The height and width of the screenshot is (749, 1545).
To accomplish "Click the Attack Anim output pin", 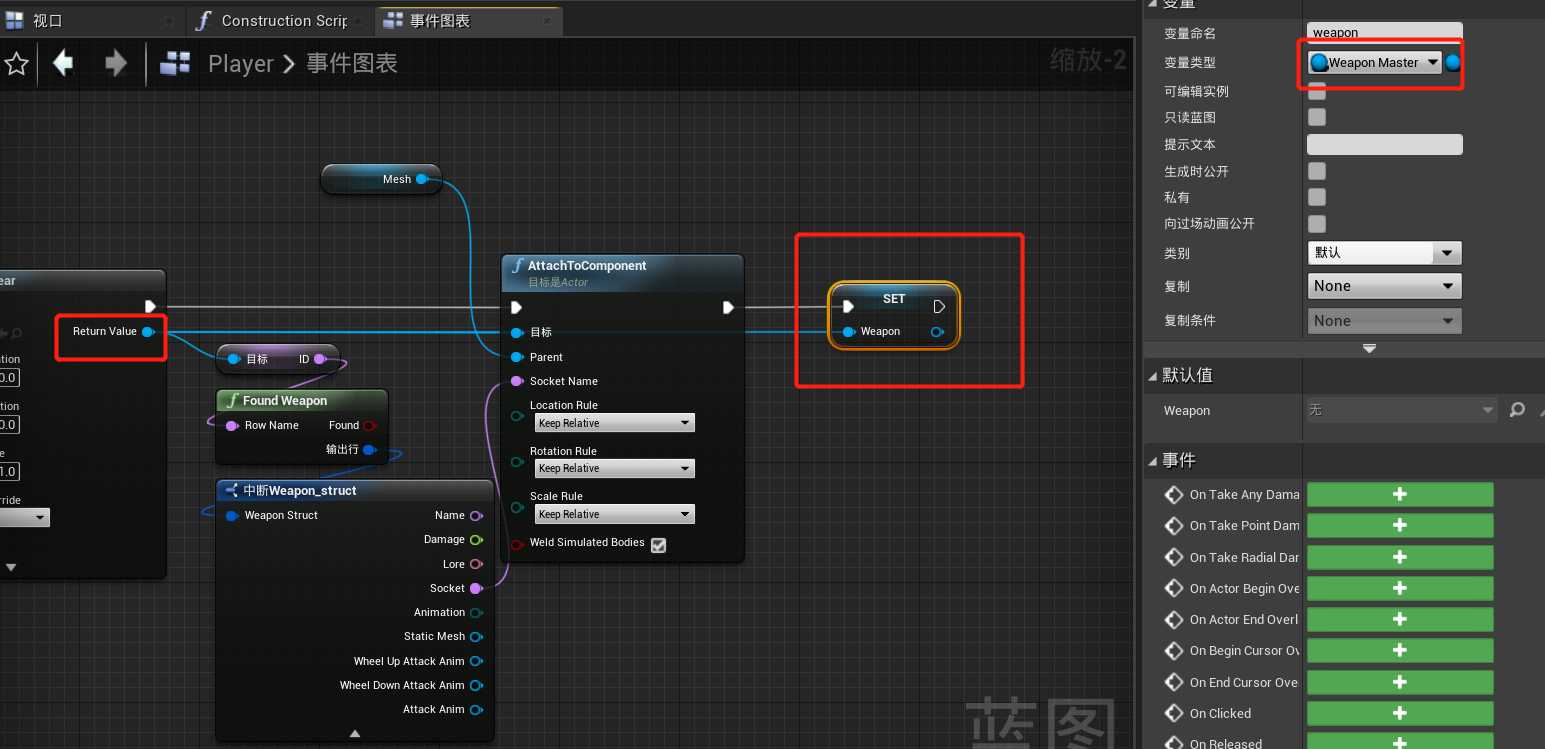I will click(476, 710).
